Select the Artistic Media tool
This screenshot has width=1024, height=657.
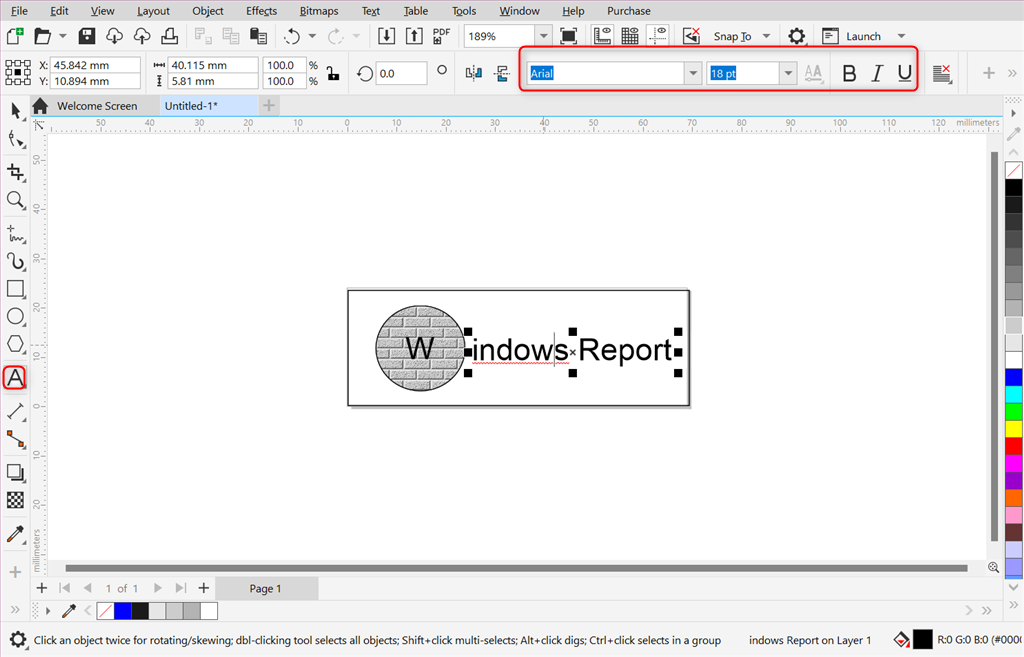coord(15,261)
